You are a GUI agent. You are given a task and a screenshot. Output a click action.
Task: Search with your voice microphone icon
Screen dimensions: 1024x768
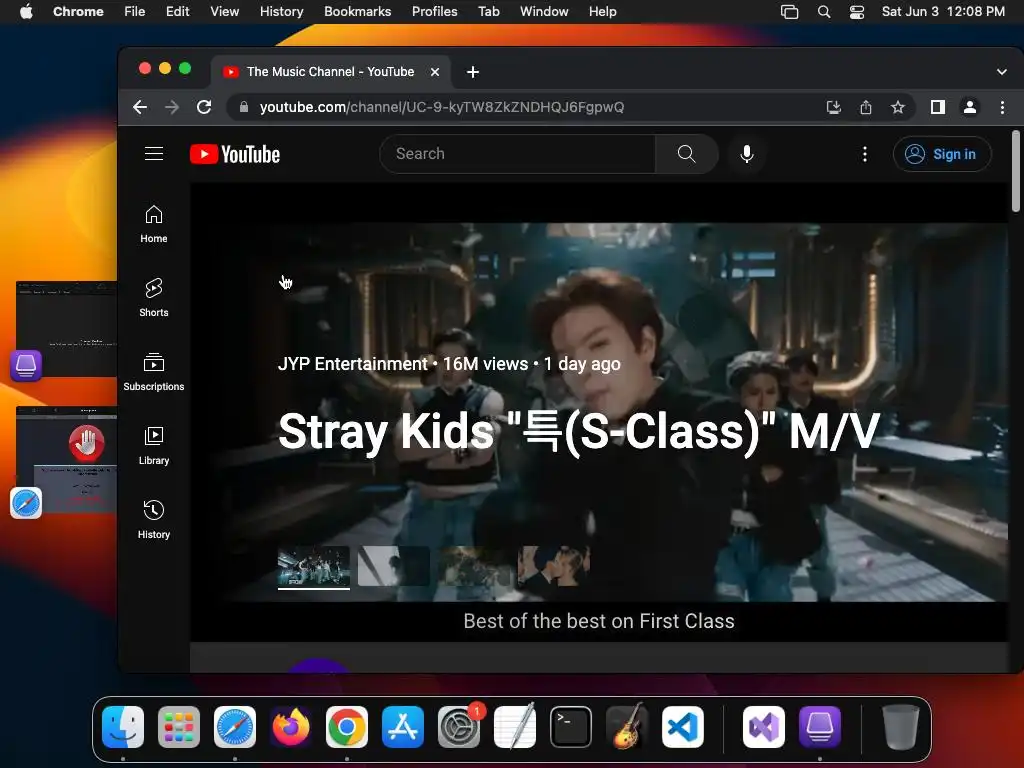coord(747,154)
